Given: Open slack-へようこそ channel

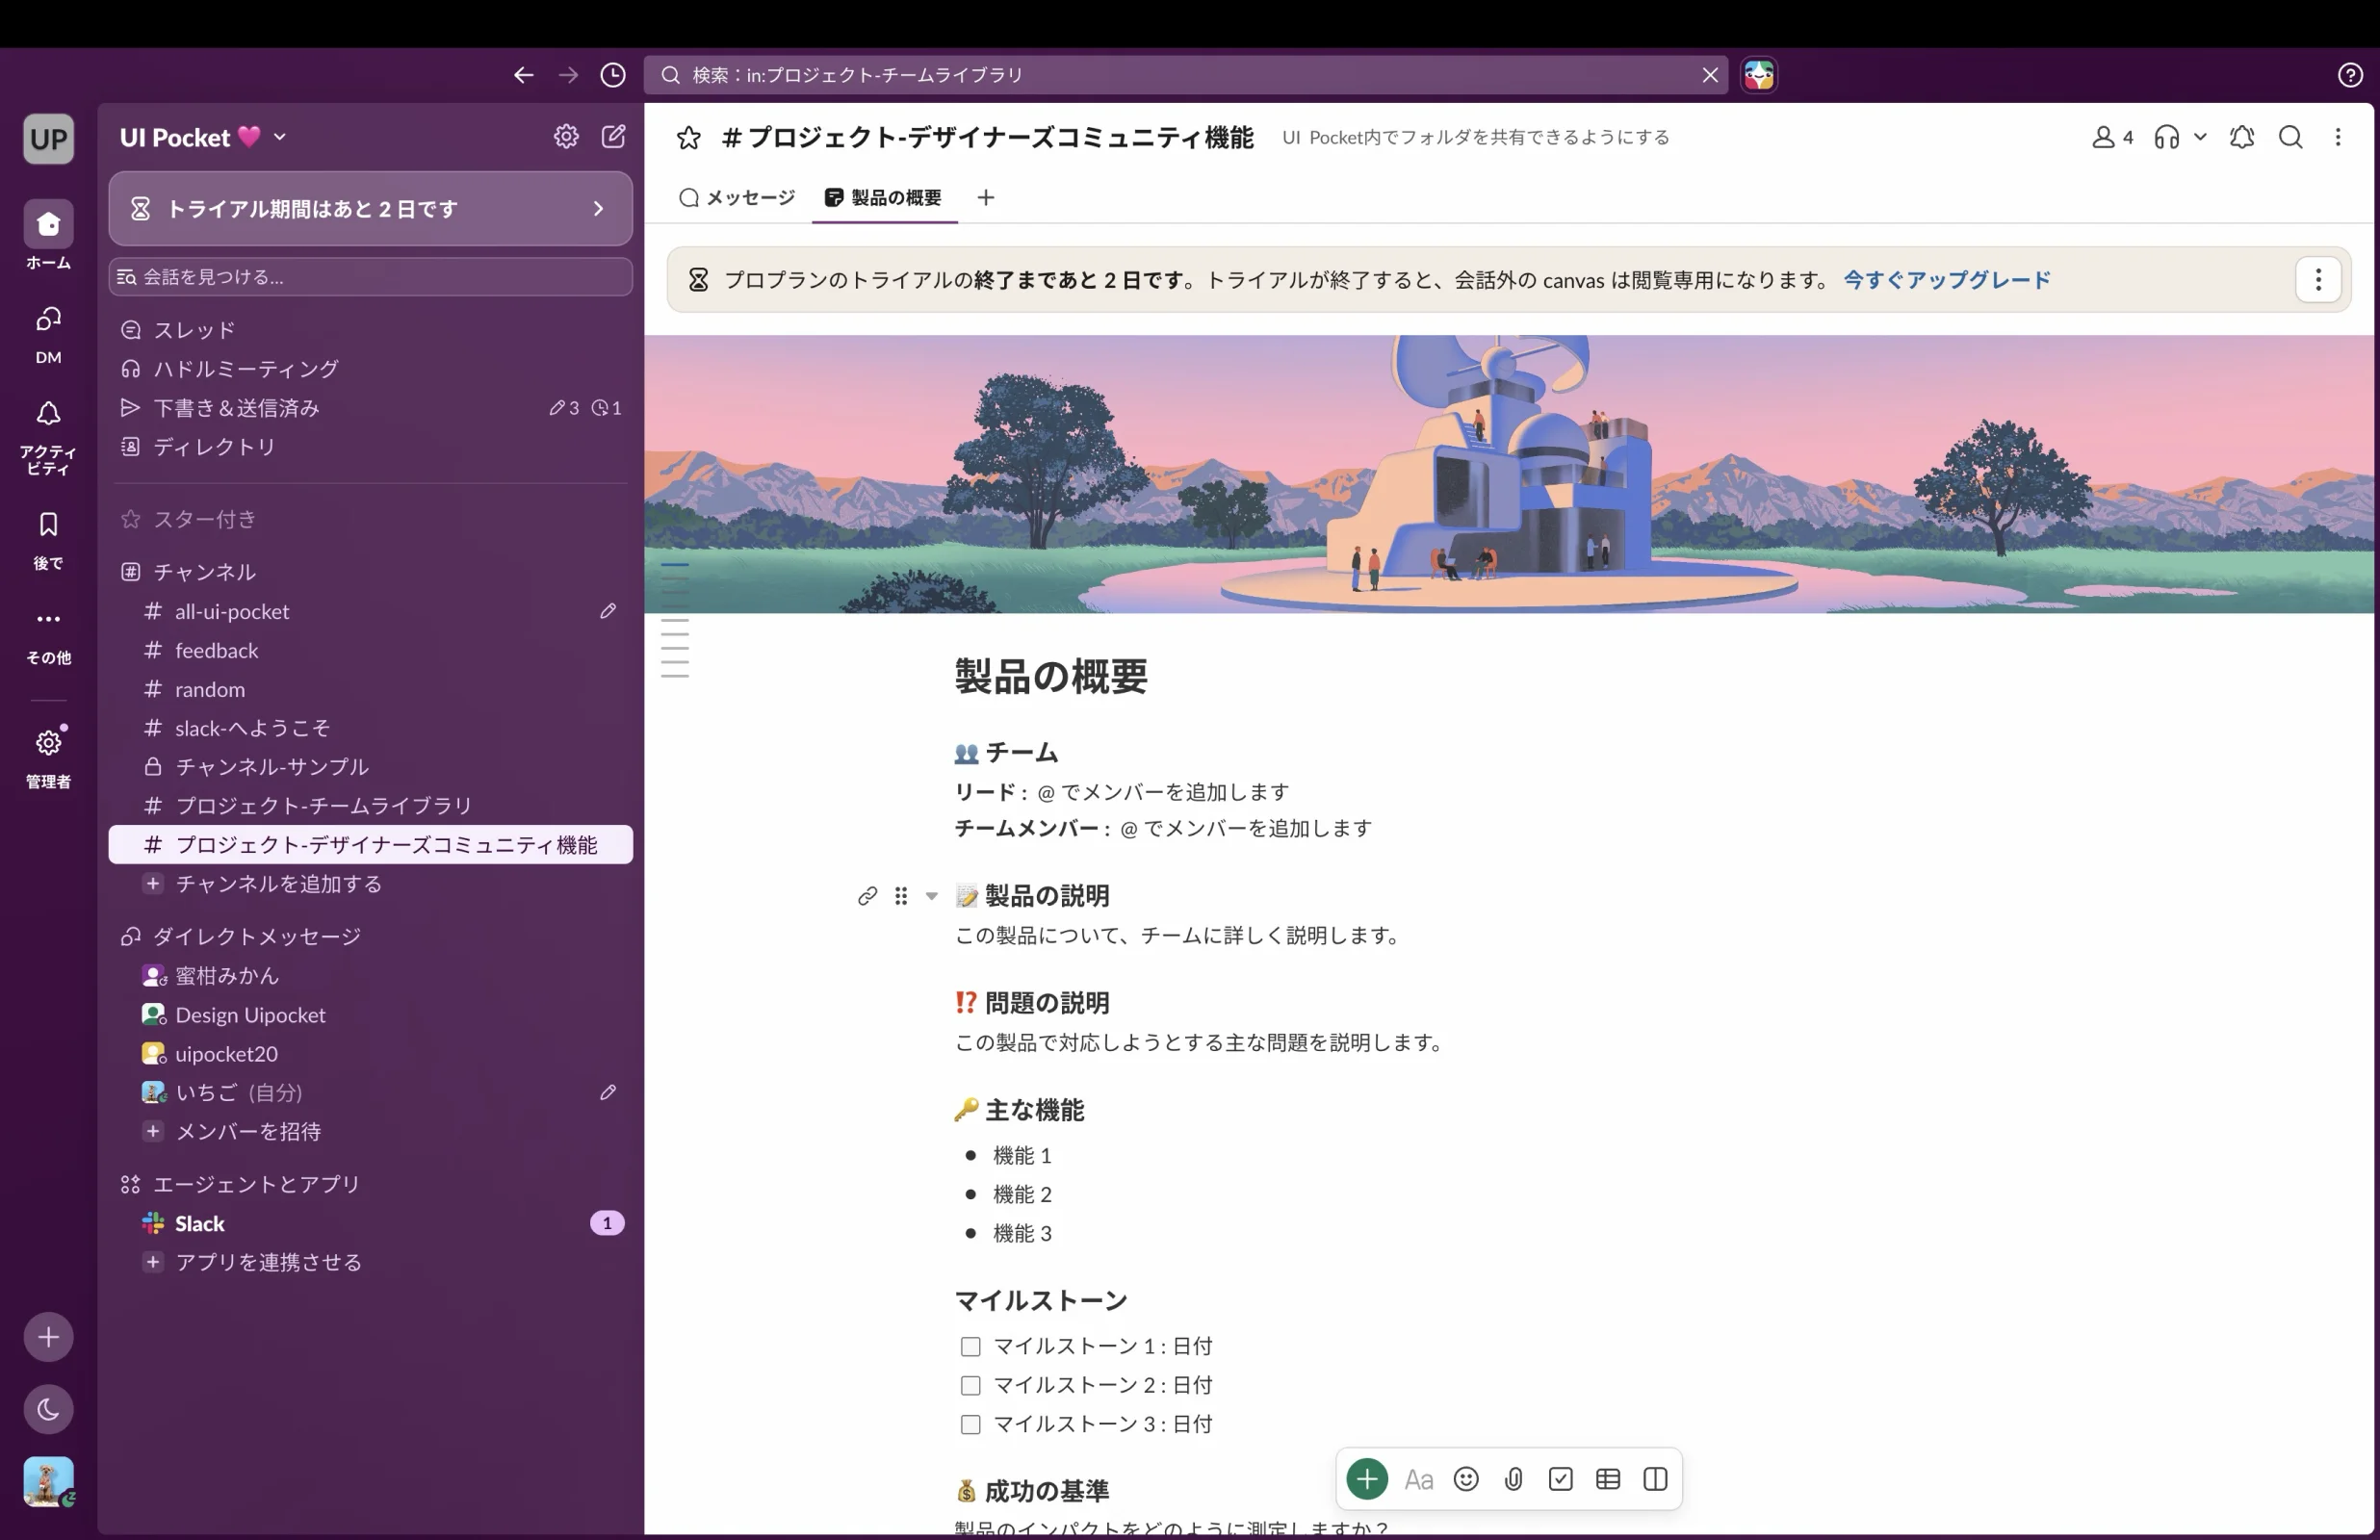Looking at the screenshot, I should [x=370, y=728].
